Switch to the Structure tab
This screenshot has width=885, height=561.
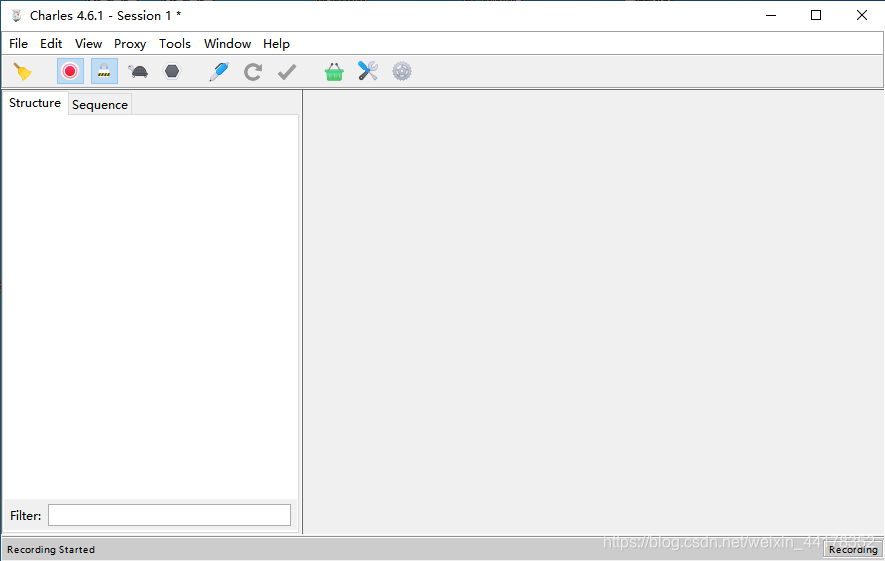[35, 103]
